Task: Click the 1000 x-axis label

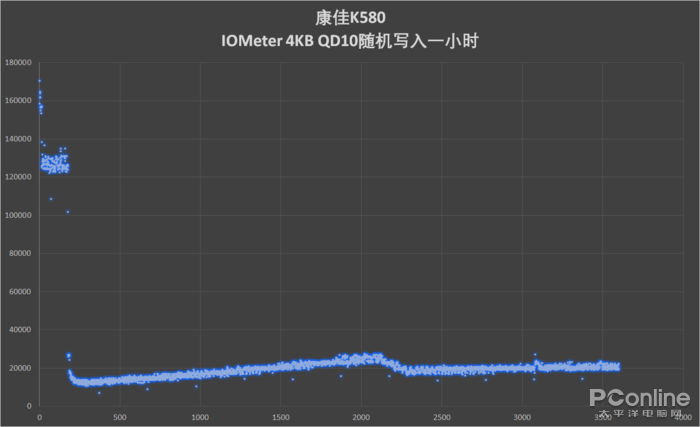Action: coord(199,416)
